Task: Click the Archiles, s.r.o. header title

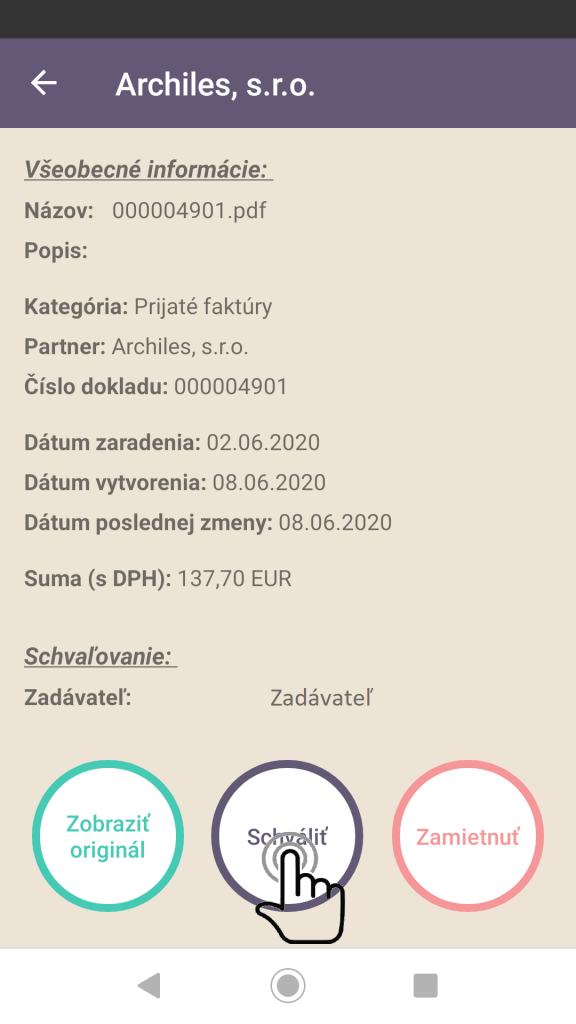Action: (215, 85)
